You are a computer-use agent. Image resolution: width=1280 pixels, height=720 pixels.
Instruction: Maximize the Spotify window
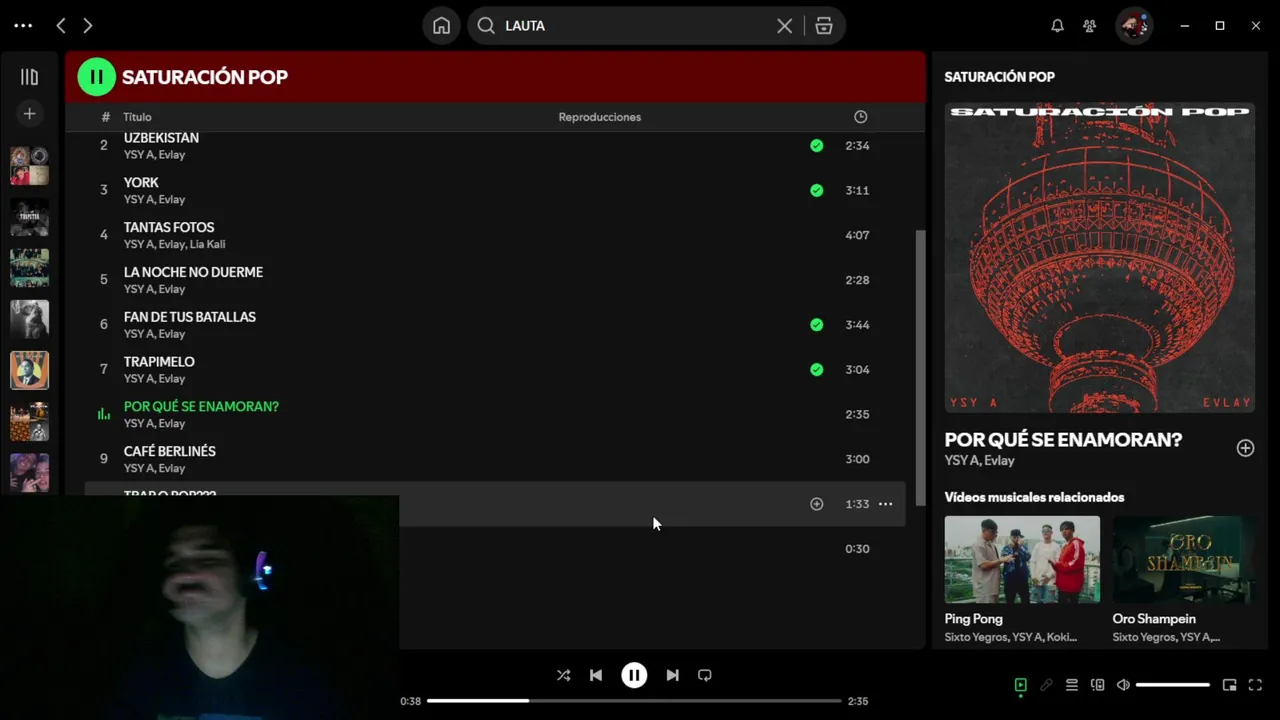[1220, 26]
